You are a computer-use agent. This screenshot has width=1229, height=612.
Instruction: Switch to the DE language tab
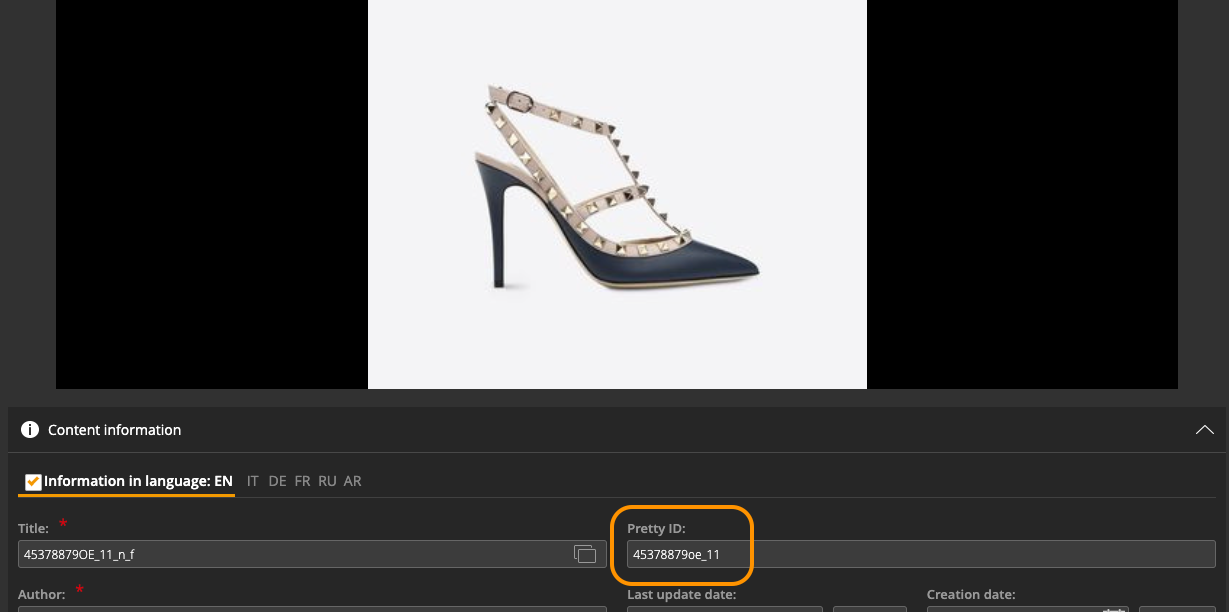click(x=277, y=481)
